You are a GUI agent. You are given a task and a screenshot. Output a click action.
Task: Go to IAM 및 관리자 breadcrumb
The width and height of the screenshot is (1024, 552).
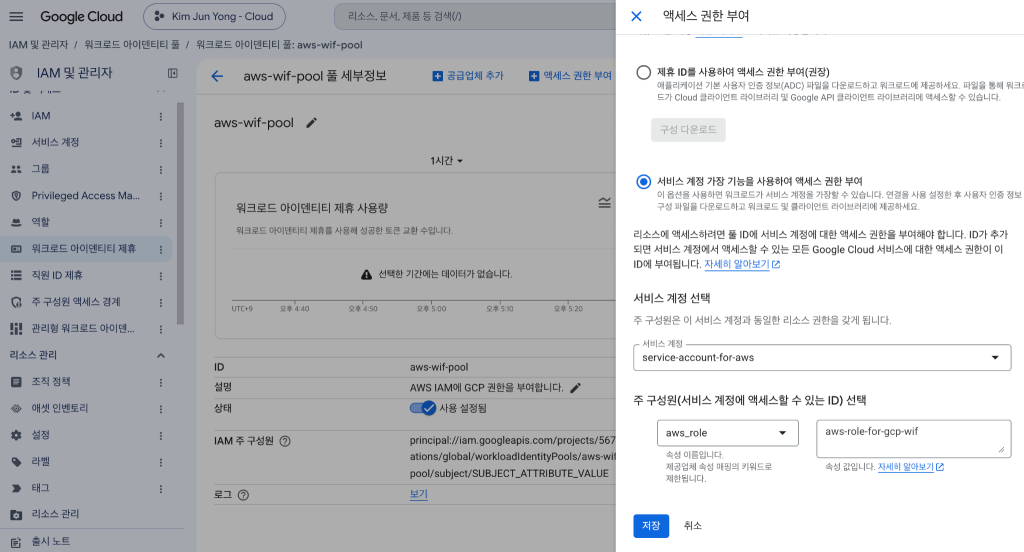click(x=39, y=44)
